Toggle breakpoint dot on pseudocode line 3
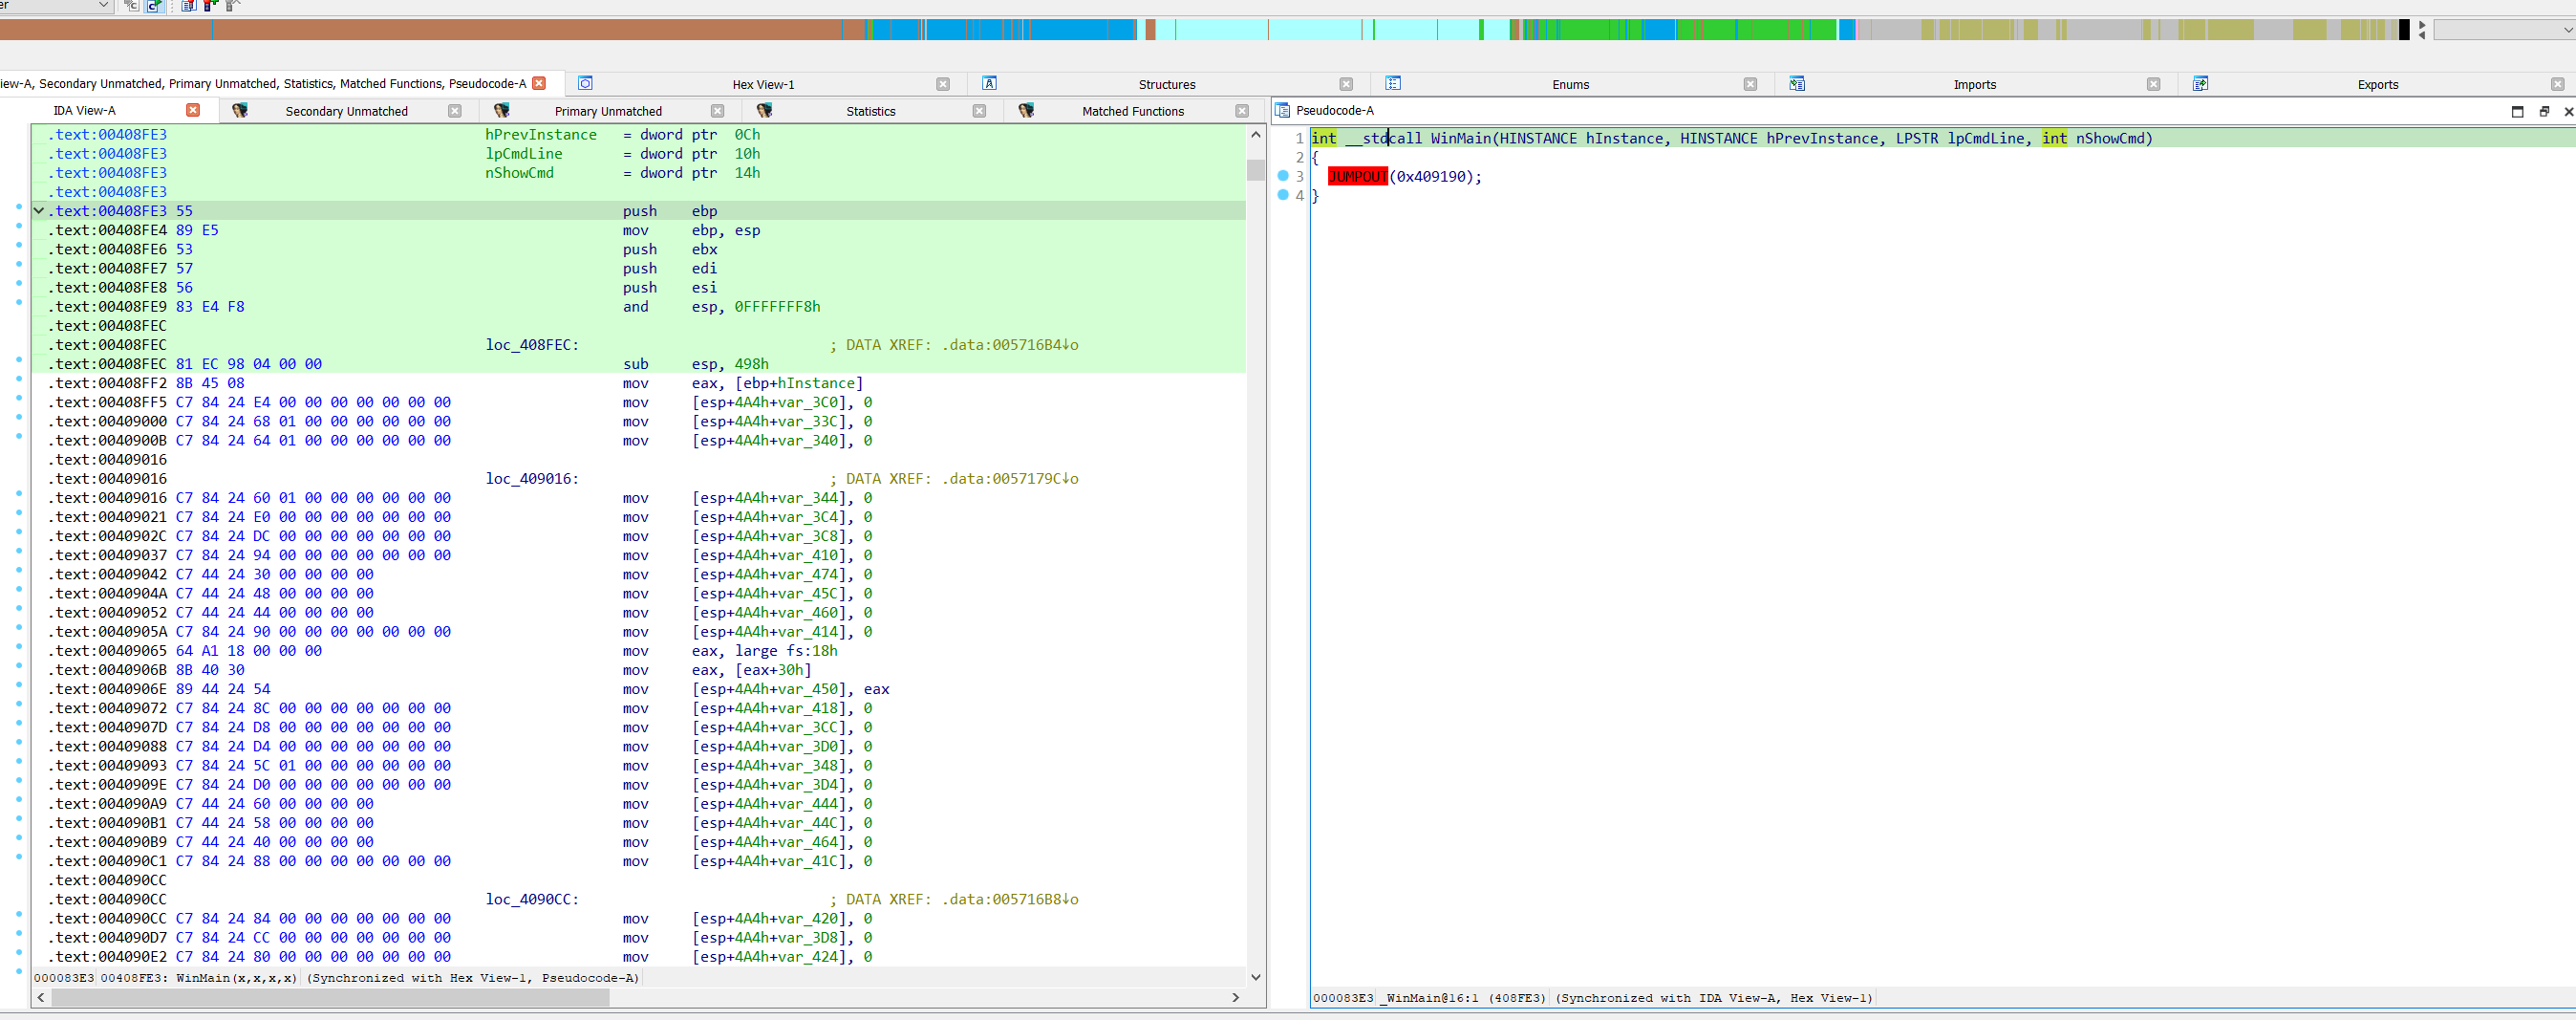The height and width of the screenshot is (1020, 2576). [x=1283, y=176]
